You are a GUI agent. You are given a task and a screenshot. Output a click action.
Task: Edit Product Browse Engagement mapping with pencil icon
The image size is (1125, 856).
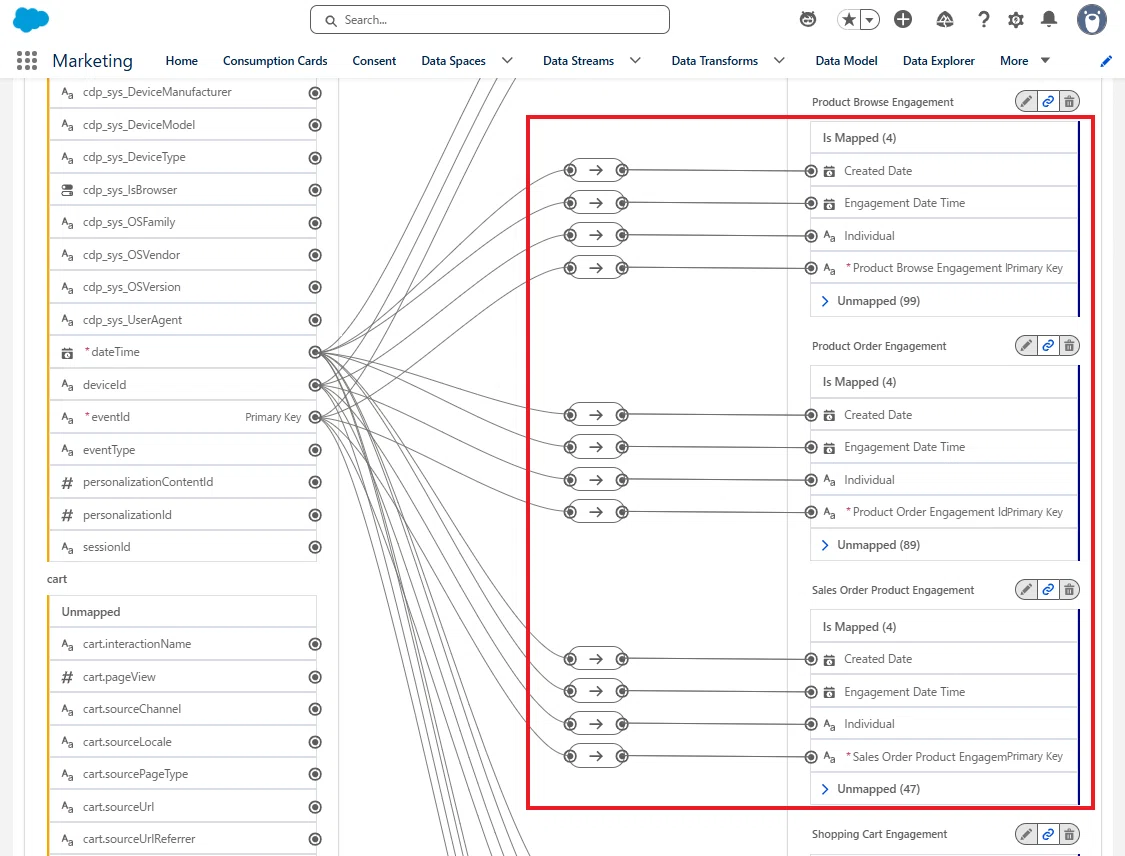1027,102
